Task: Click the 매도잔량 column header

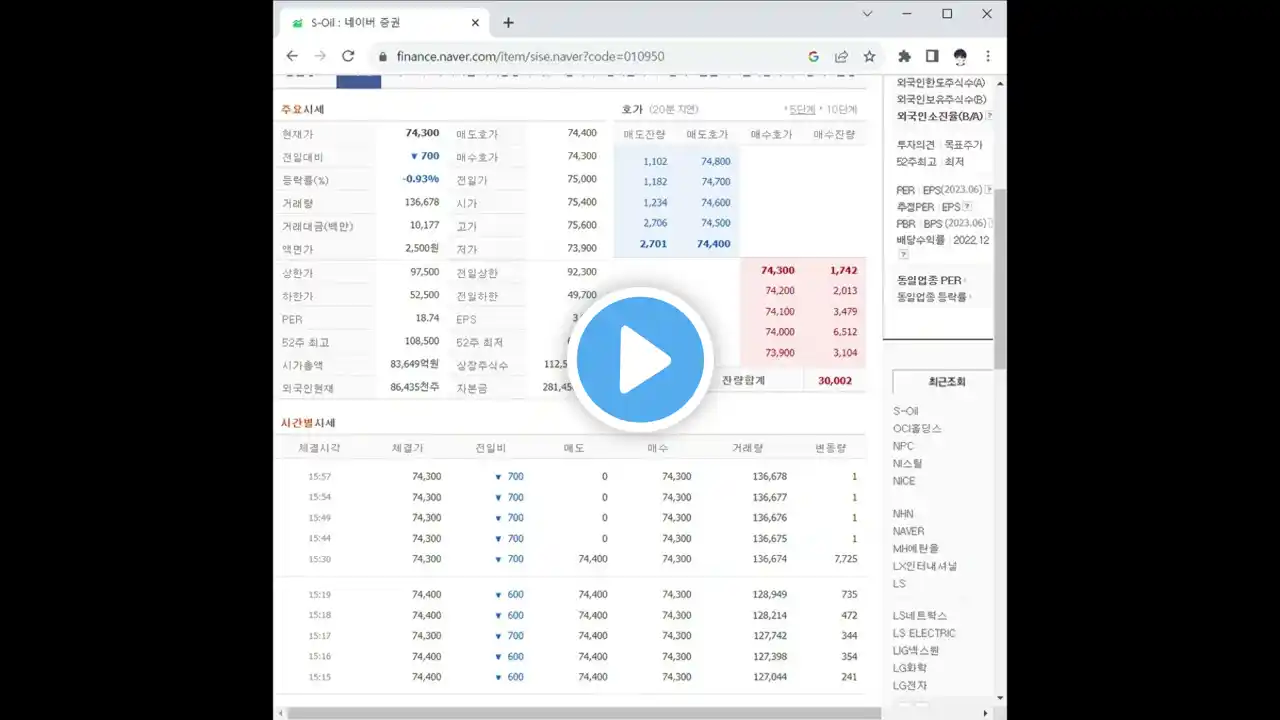Action: [645, 134]
